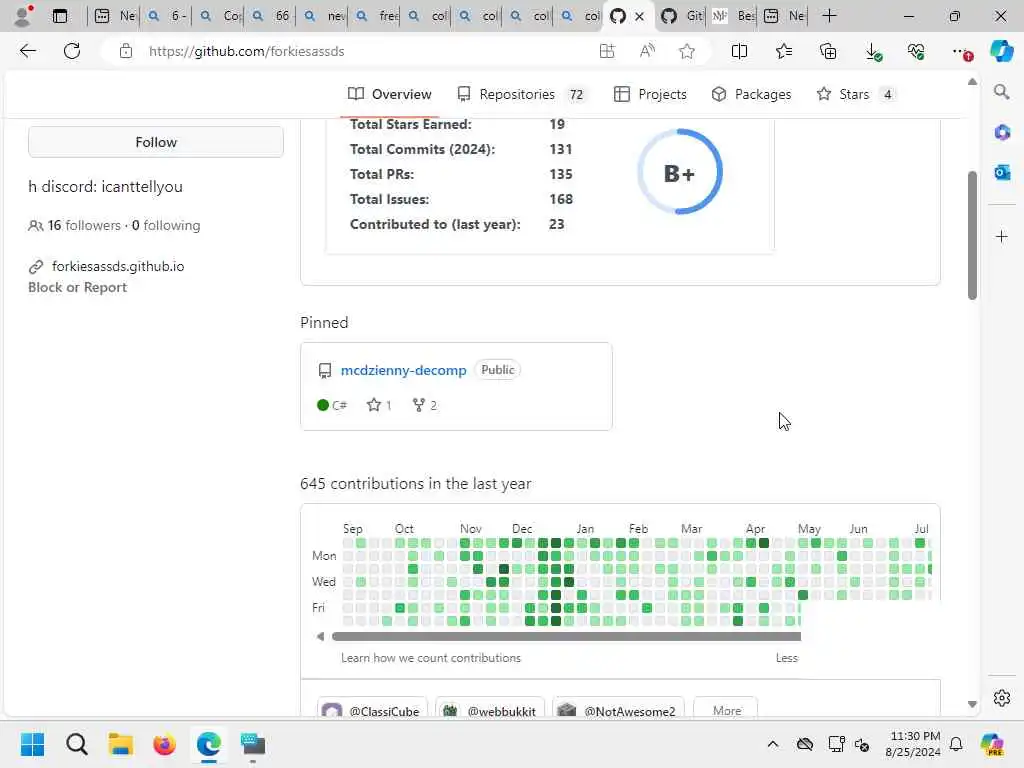Refresh the GitHub page
Image resolution: width=1024 pixels, height=768 pixels.
pyautogui.click(x=72, y=51)
